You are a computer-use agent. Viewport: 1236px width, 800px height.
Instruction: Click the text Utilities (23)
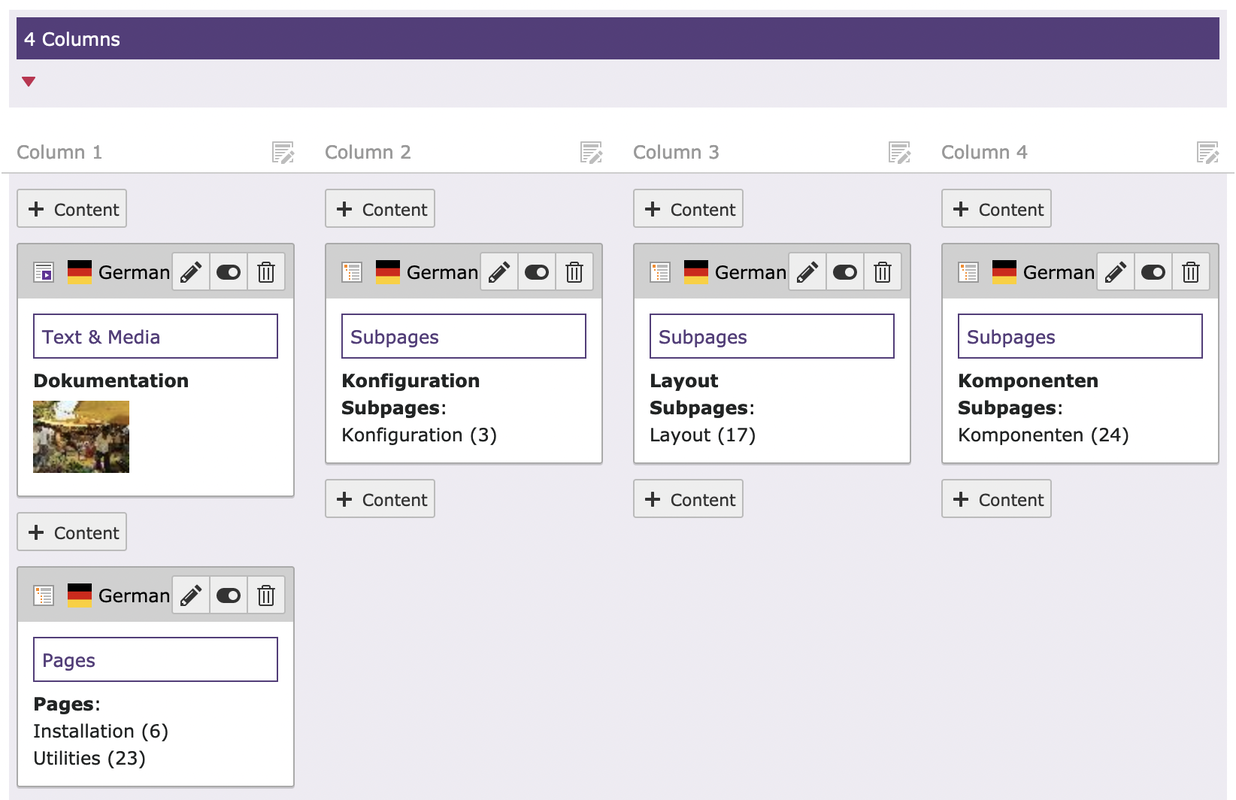[x=89, y=758]
